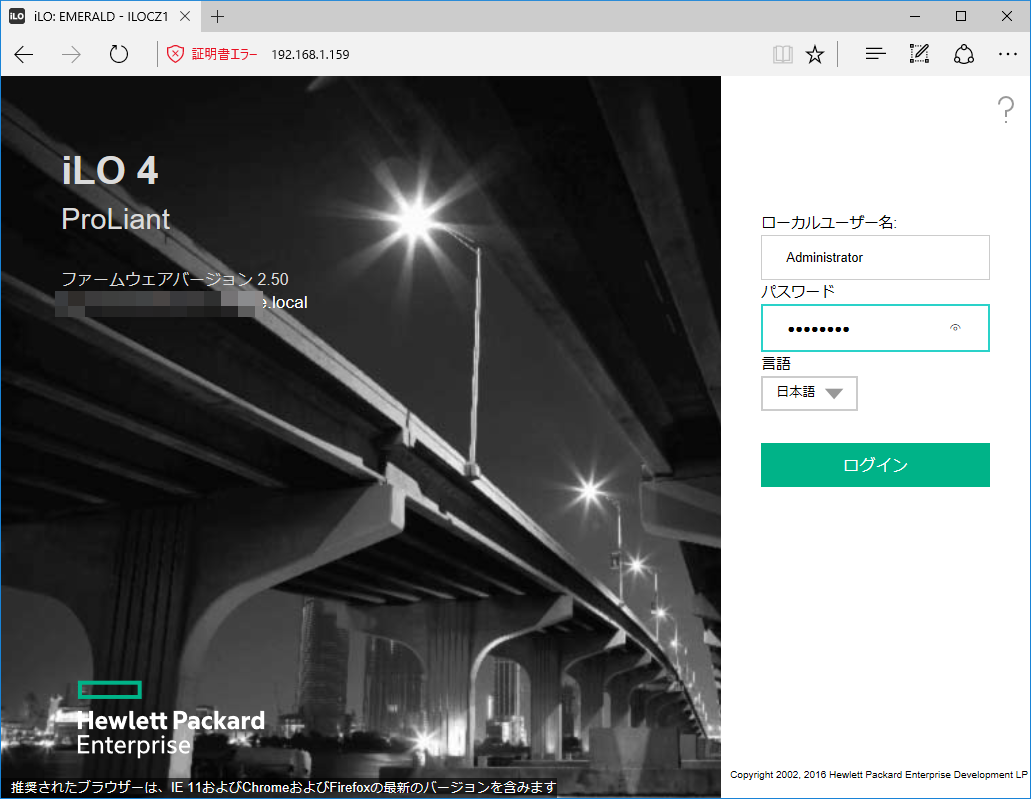Click the Hewlett Packard Enterprise logo
This screenshot has width=1031, height=799.
(x=171, y=719)
